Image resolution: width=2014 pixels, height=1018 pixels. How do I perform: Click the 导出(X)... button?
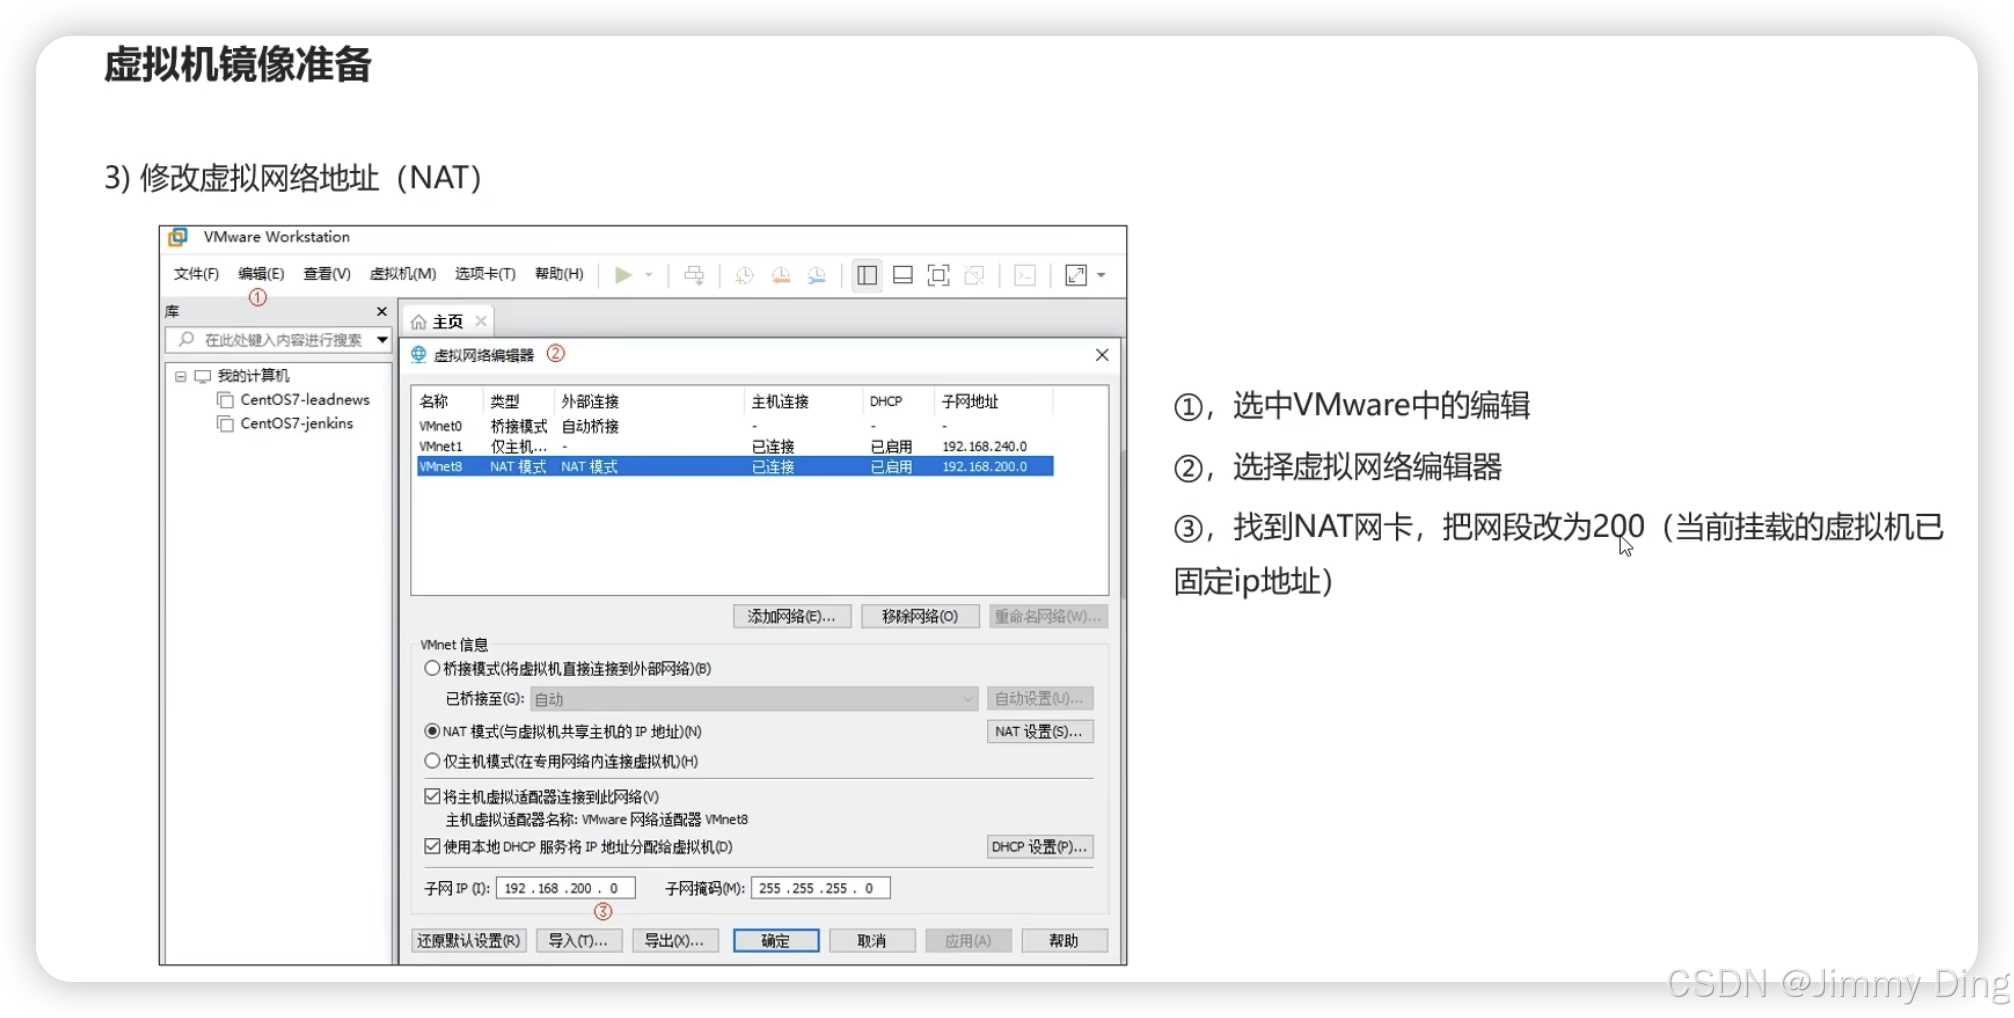pyautogui.click(x=675, y=942)
